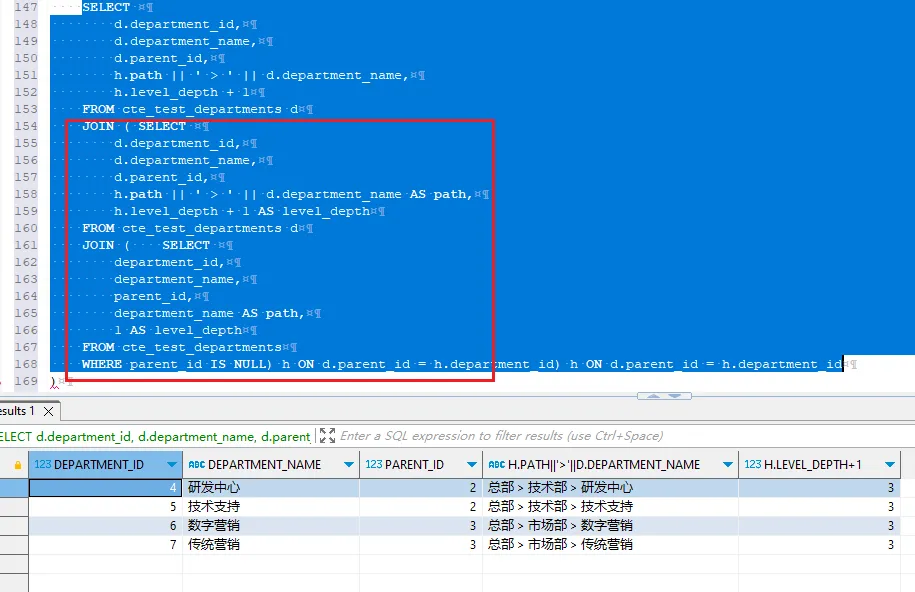
Task: Click line number 154 in the gutter
Action: [x=26, y=126]
